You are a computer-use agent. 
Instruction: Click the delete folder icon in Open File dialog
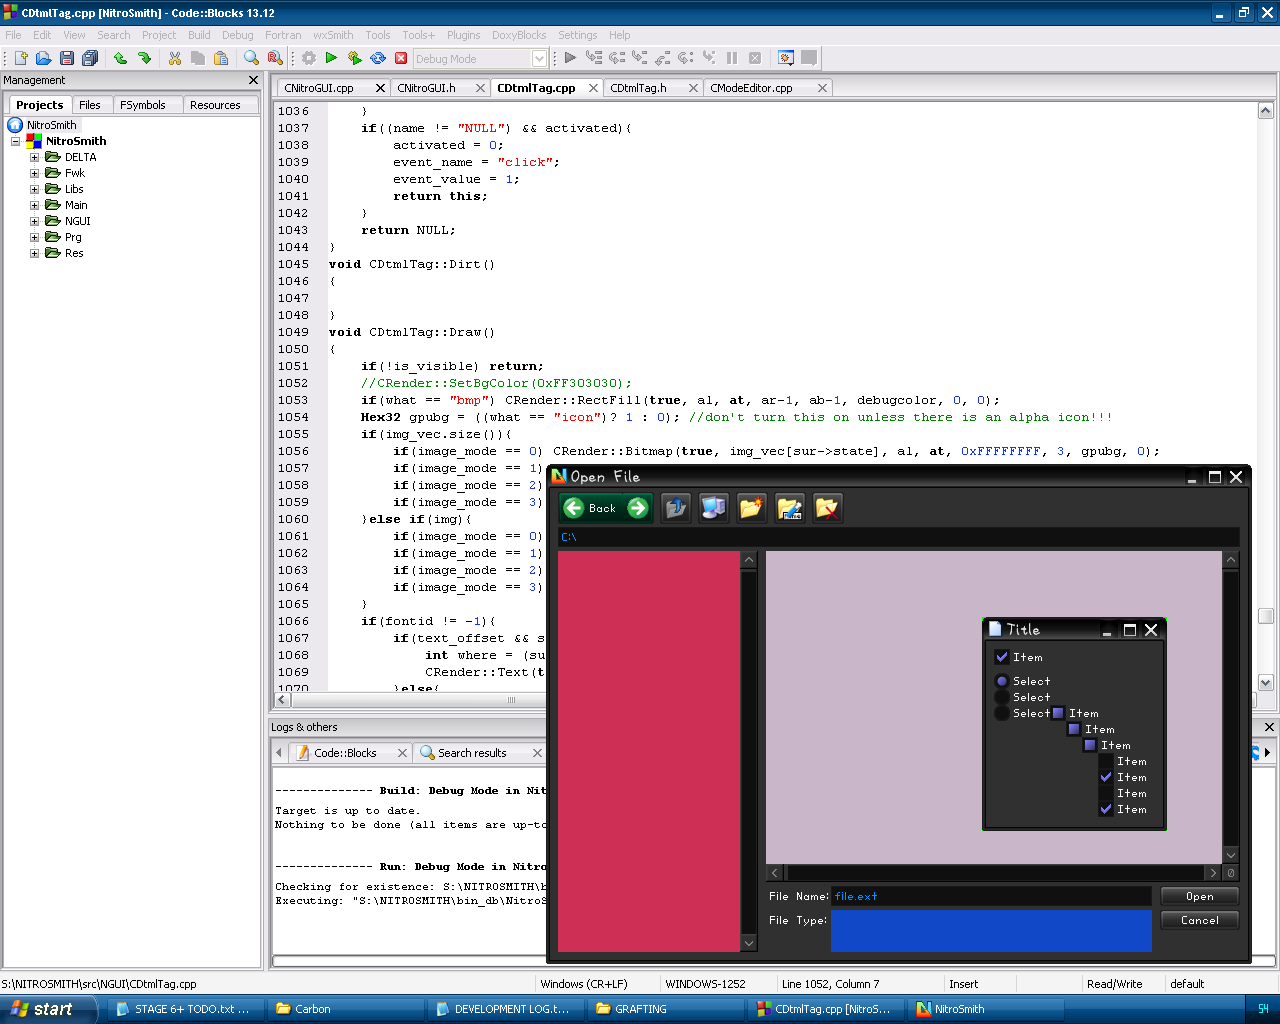pos(827,508)
